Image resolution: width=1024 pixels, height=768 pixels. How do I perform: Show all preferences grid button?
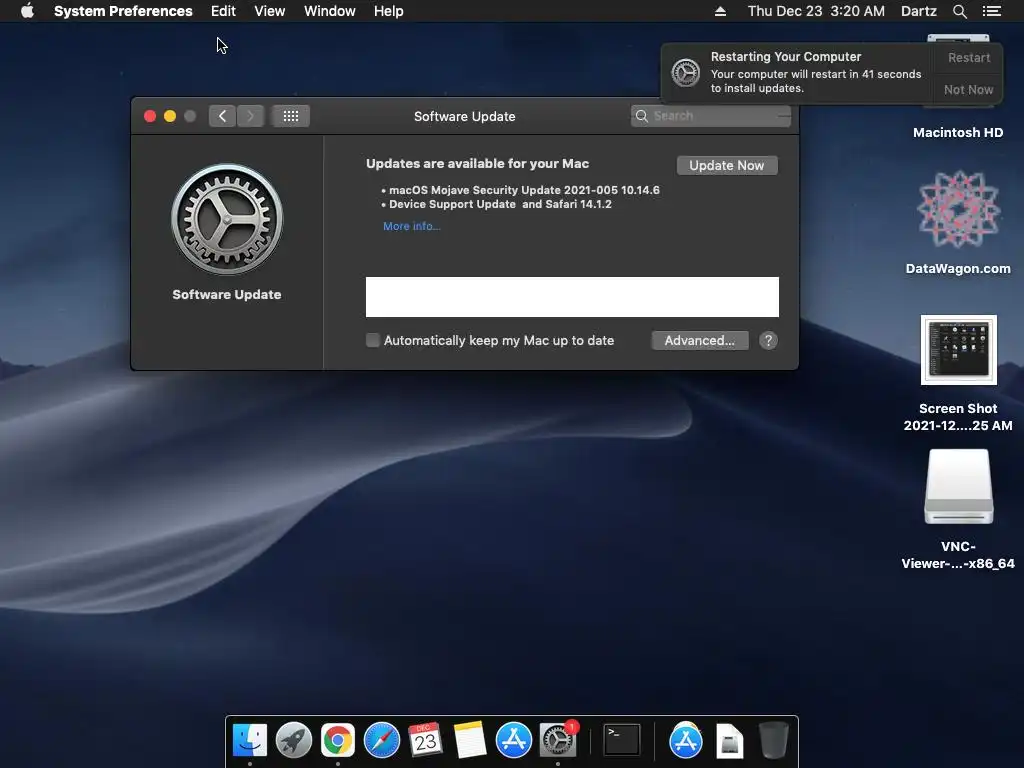click(x=291, y=116)
